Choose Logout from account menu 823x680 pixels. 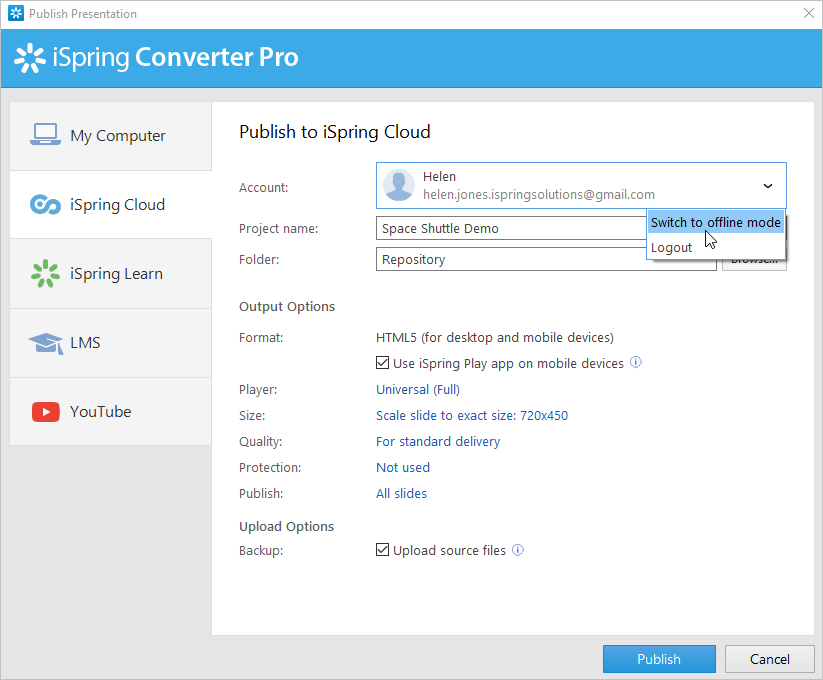pos(716,247)
